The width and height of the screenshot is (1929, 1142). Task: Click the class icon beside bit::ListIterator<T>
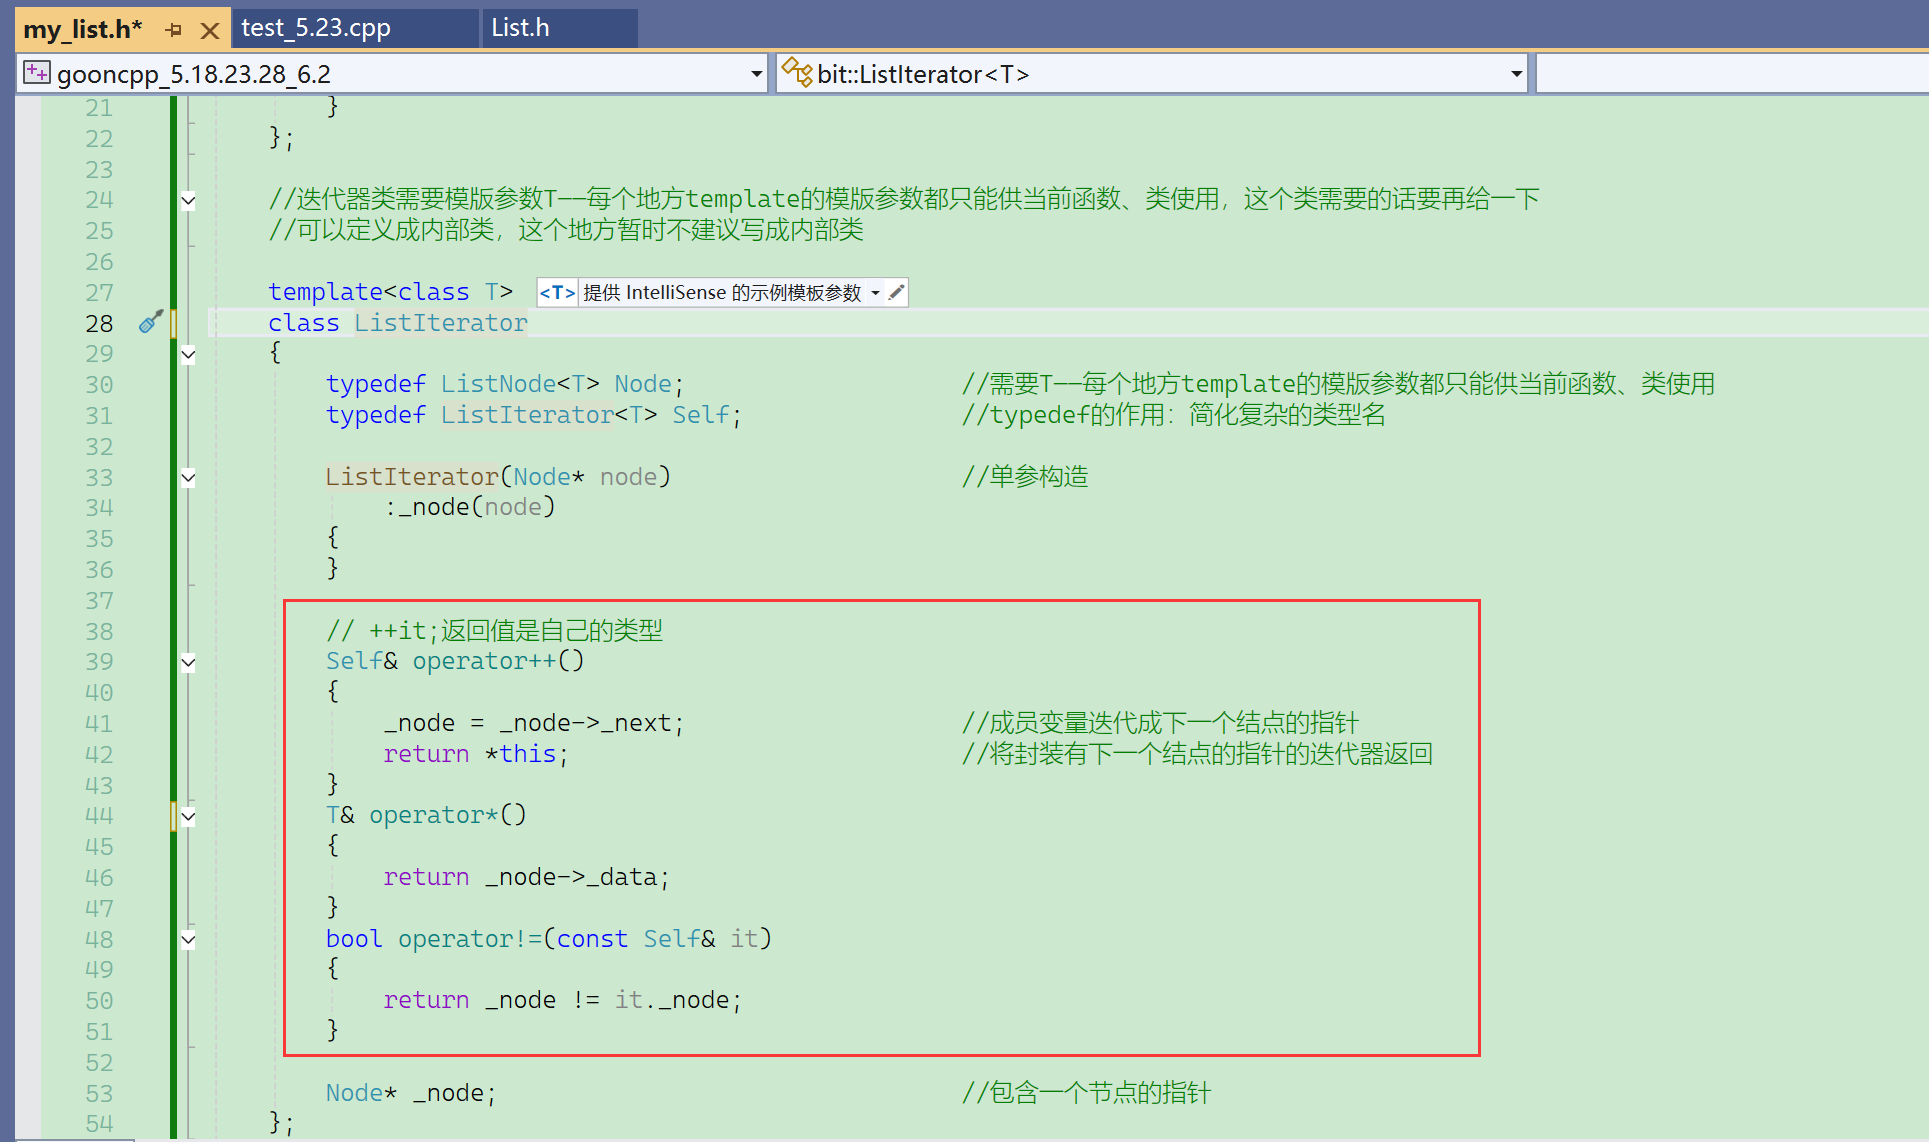tap(797, 73)
